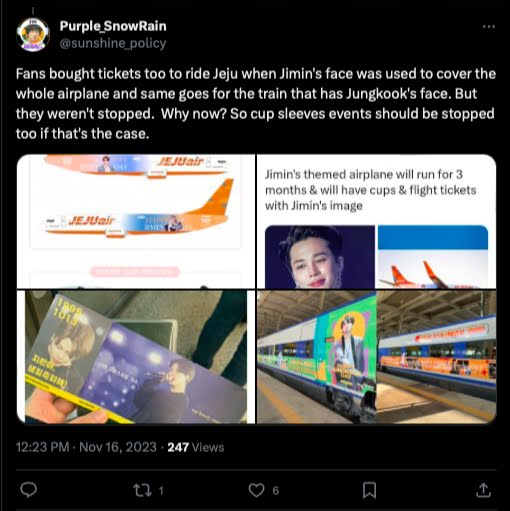Viewport: 510px width, 511px height.
Task: Click the like count number 6
Action: coord(276,491)
